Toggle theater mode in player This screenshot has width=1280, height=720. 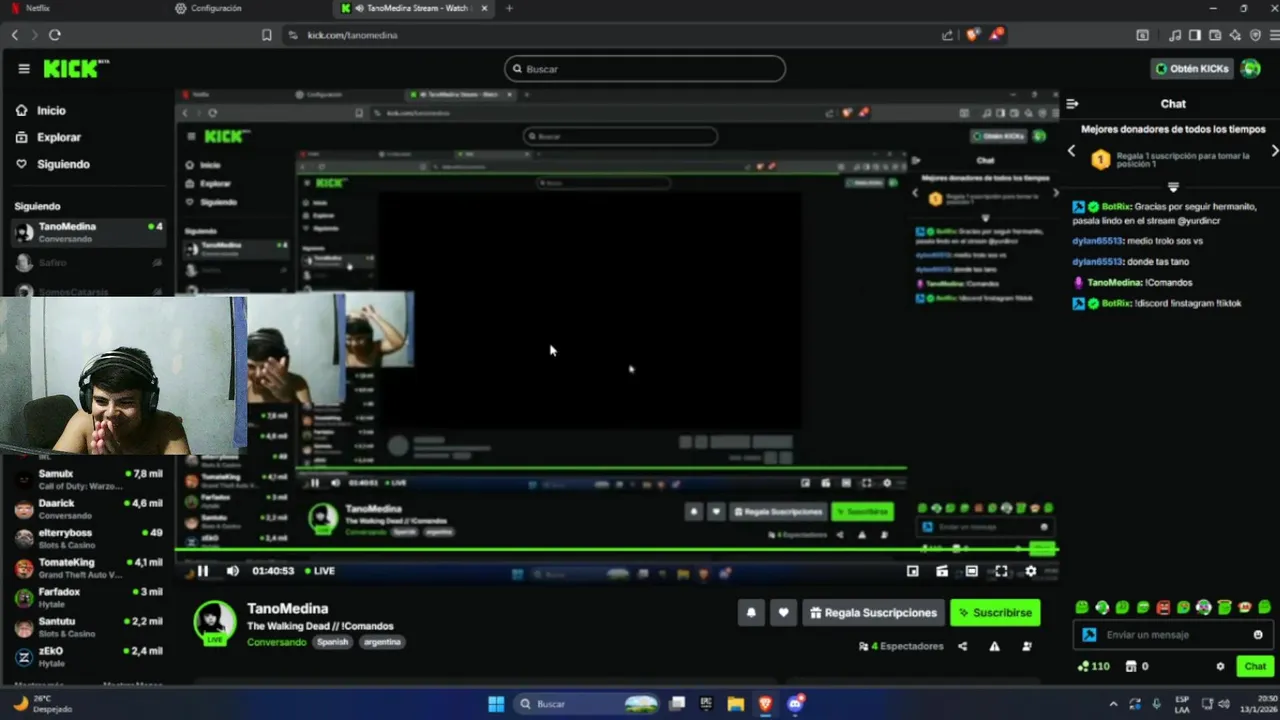tap(972, 571)
